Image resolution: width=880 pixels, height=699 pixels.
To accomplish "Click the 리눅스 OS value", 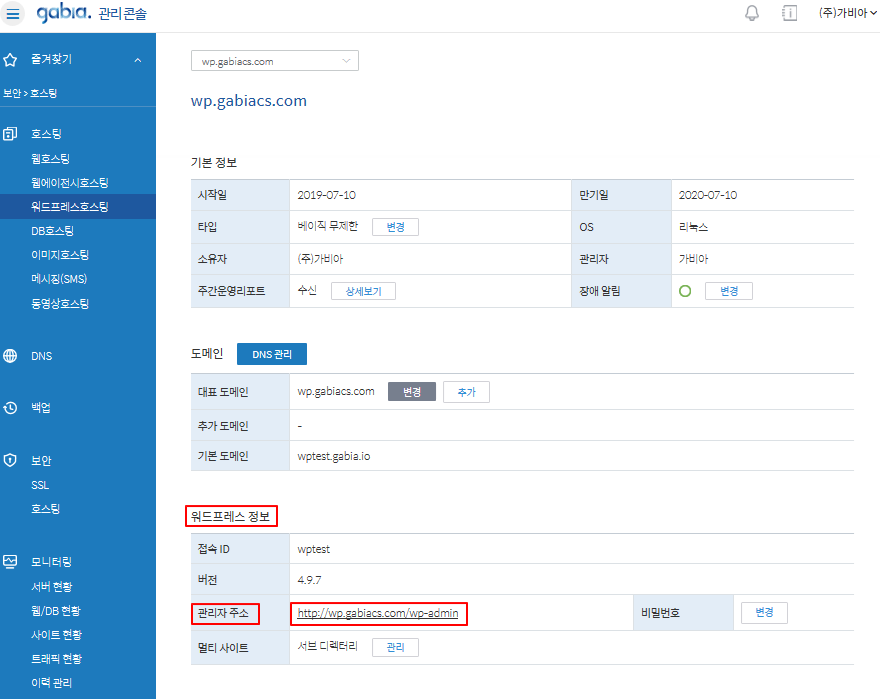I will (x=693, y=227).
